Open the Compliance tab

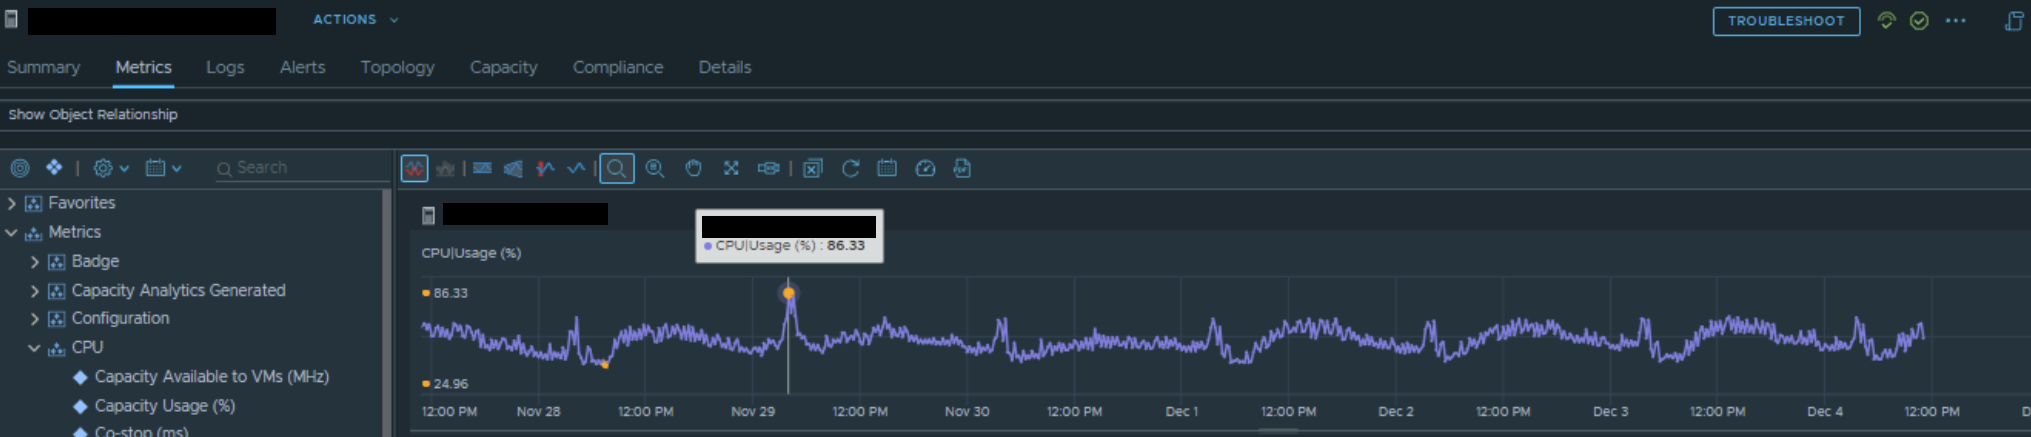617,67
